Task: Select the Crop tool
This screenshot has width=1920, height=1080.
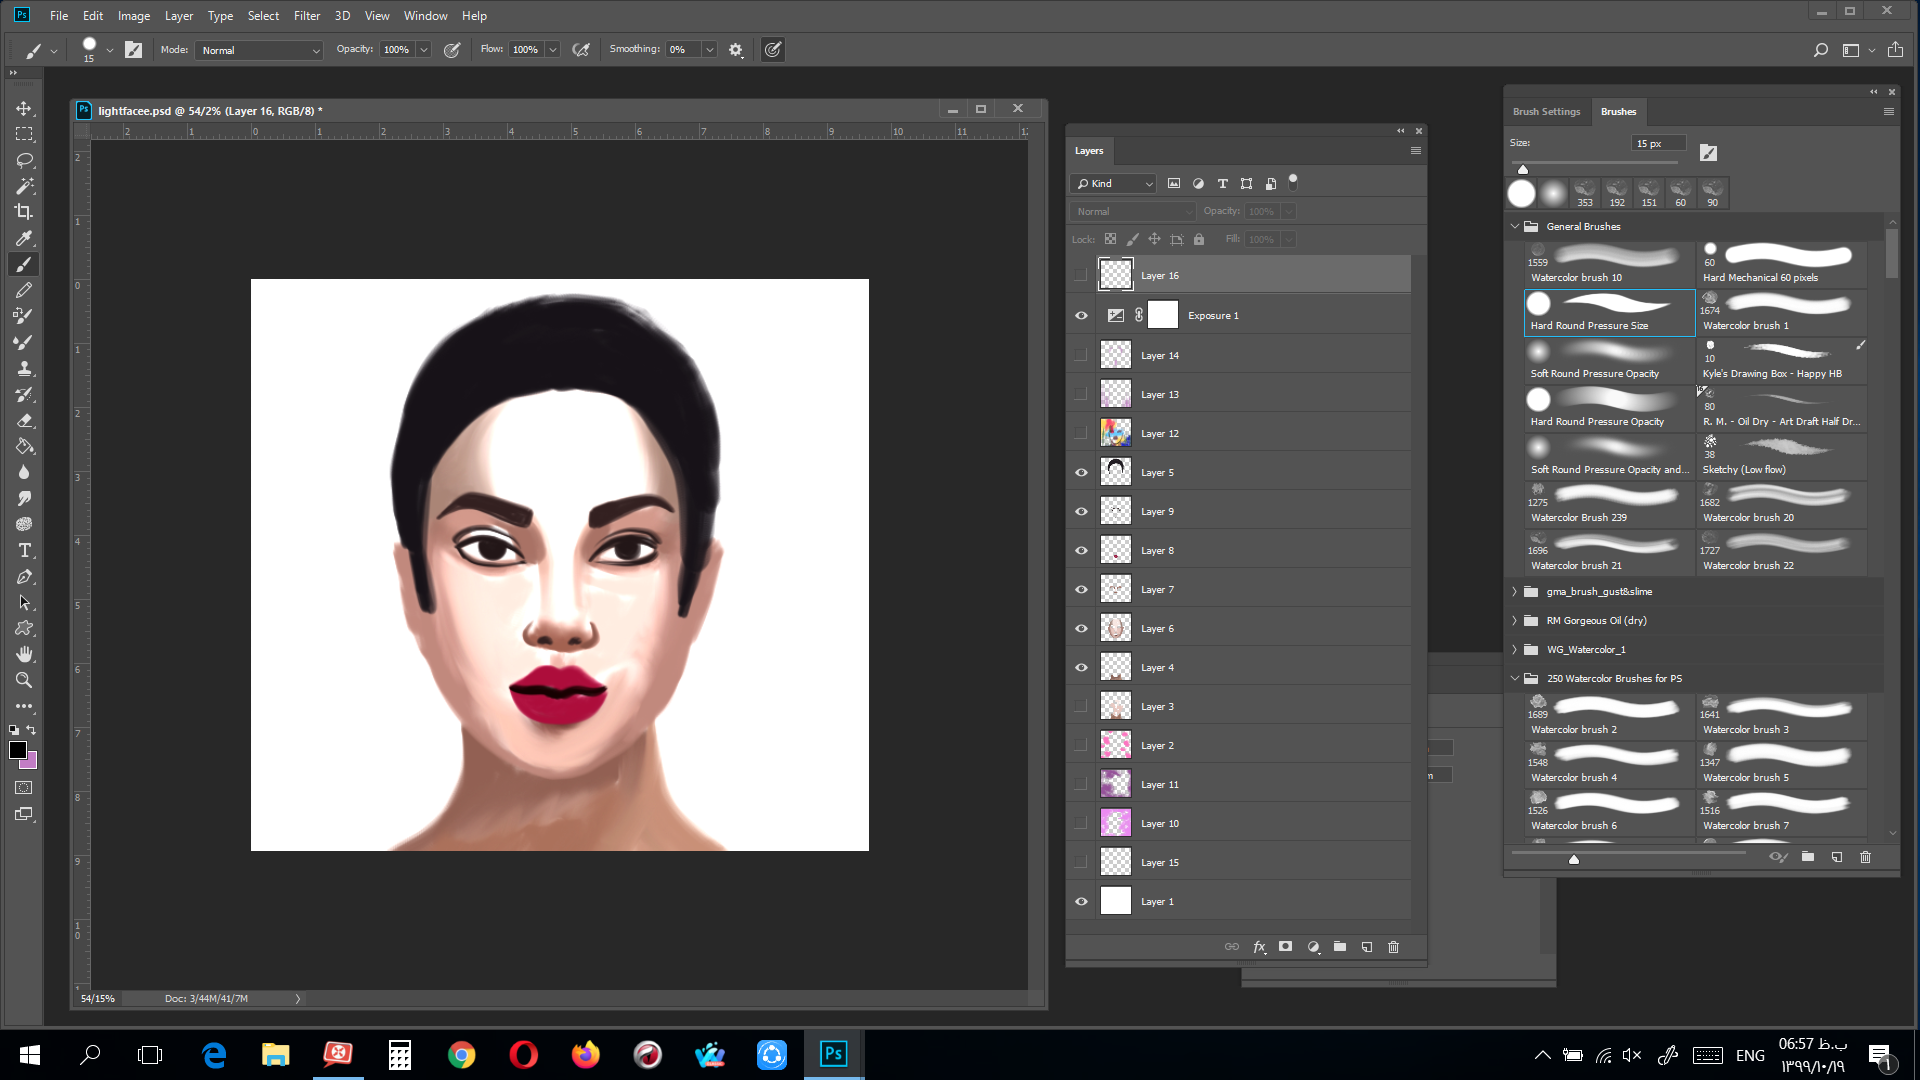Action: click(24, 212)
